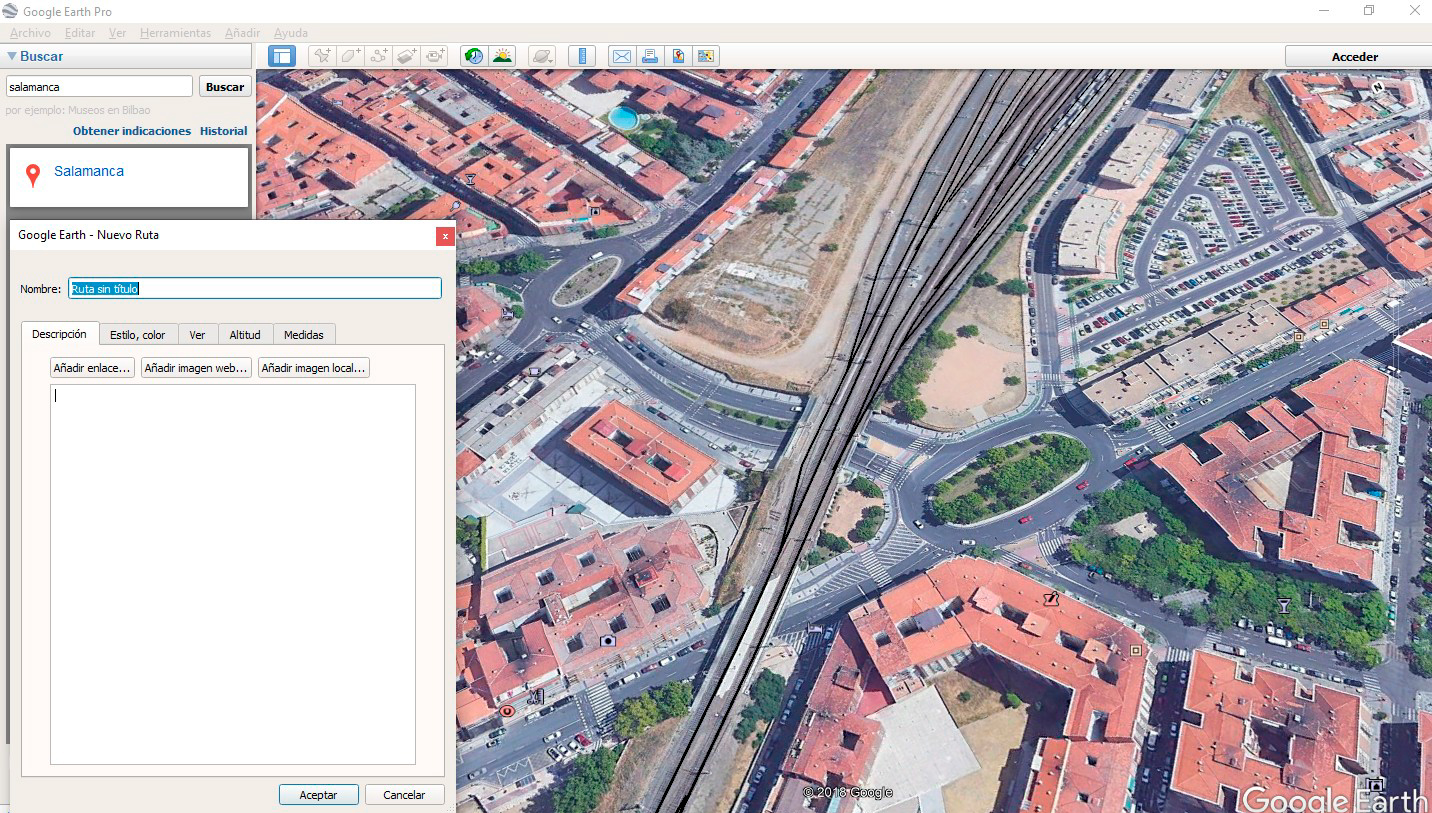Open the Archivo menu
Screen dimensions: 1432x813
30,33
